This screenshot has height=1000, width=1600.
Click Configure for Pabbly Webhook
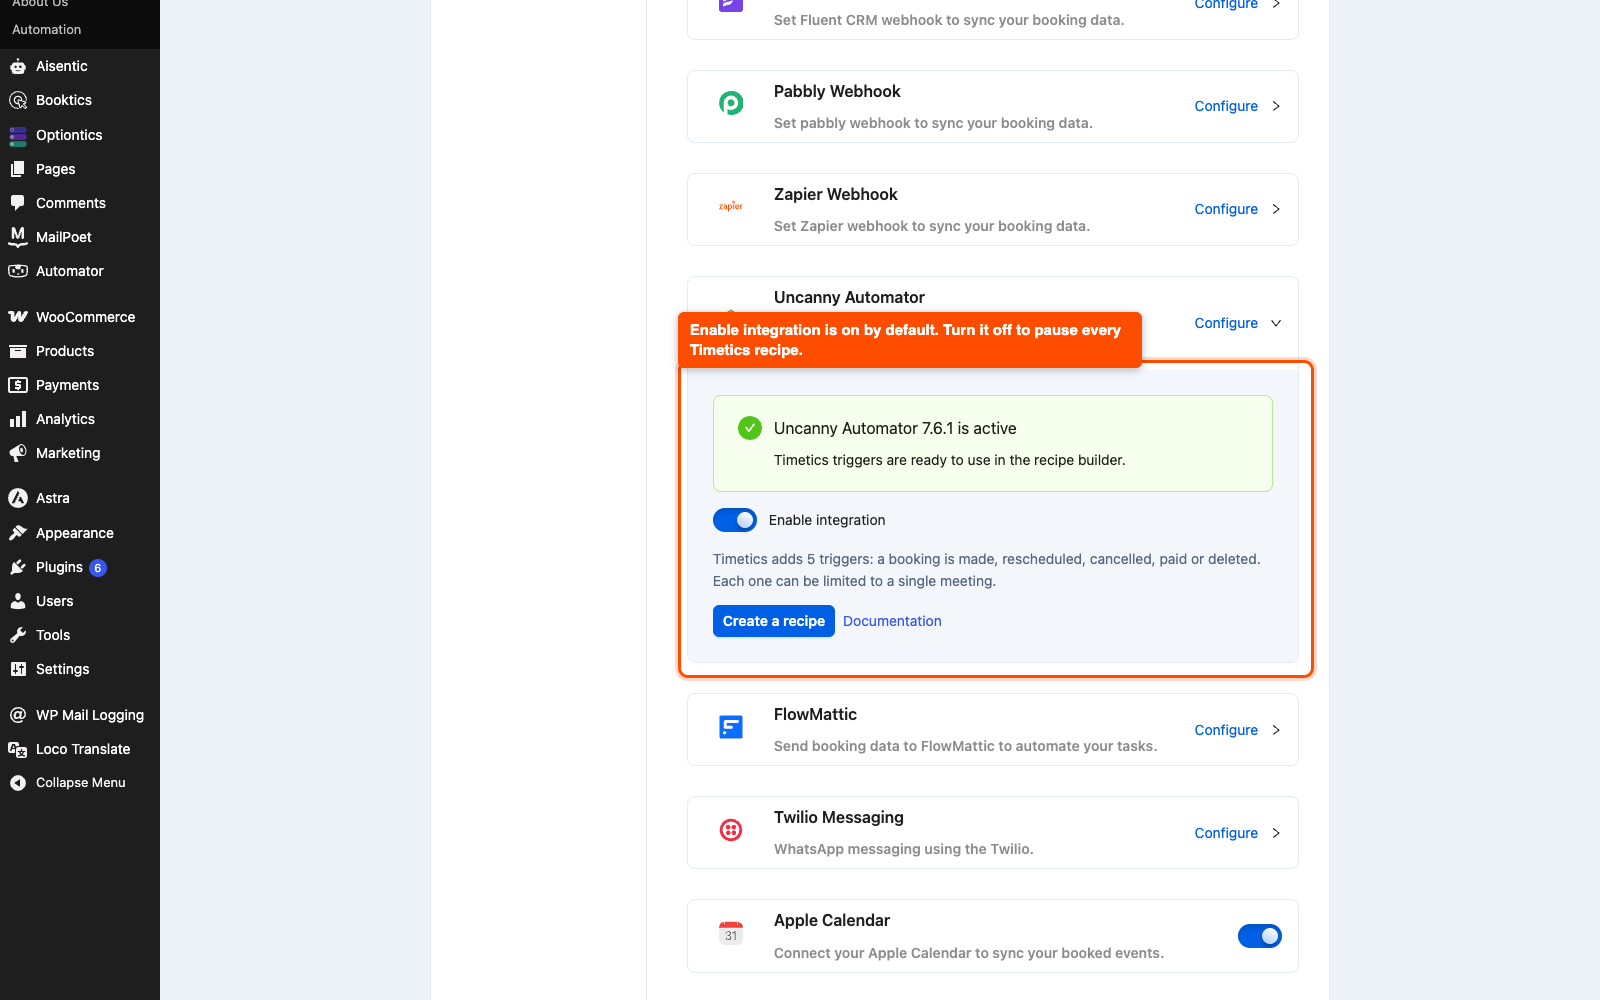point(1226,106)
